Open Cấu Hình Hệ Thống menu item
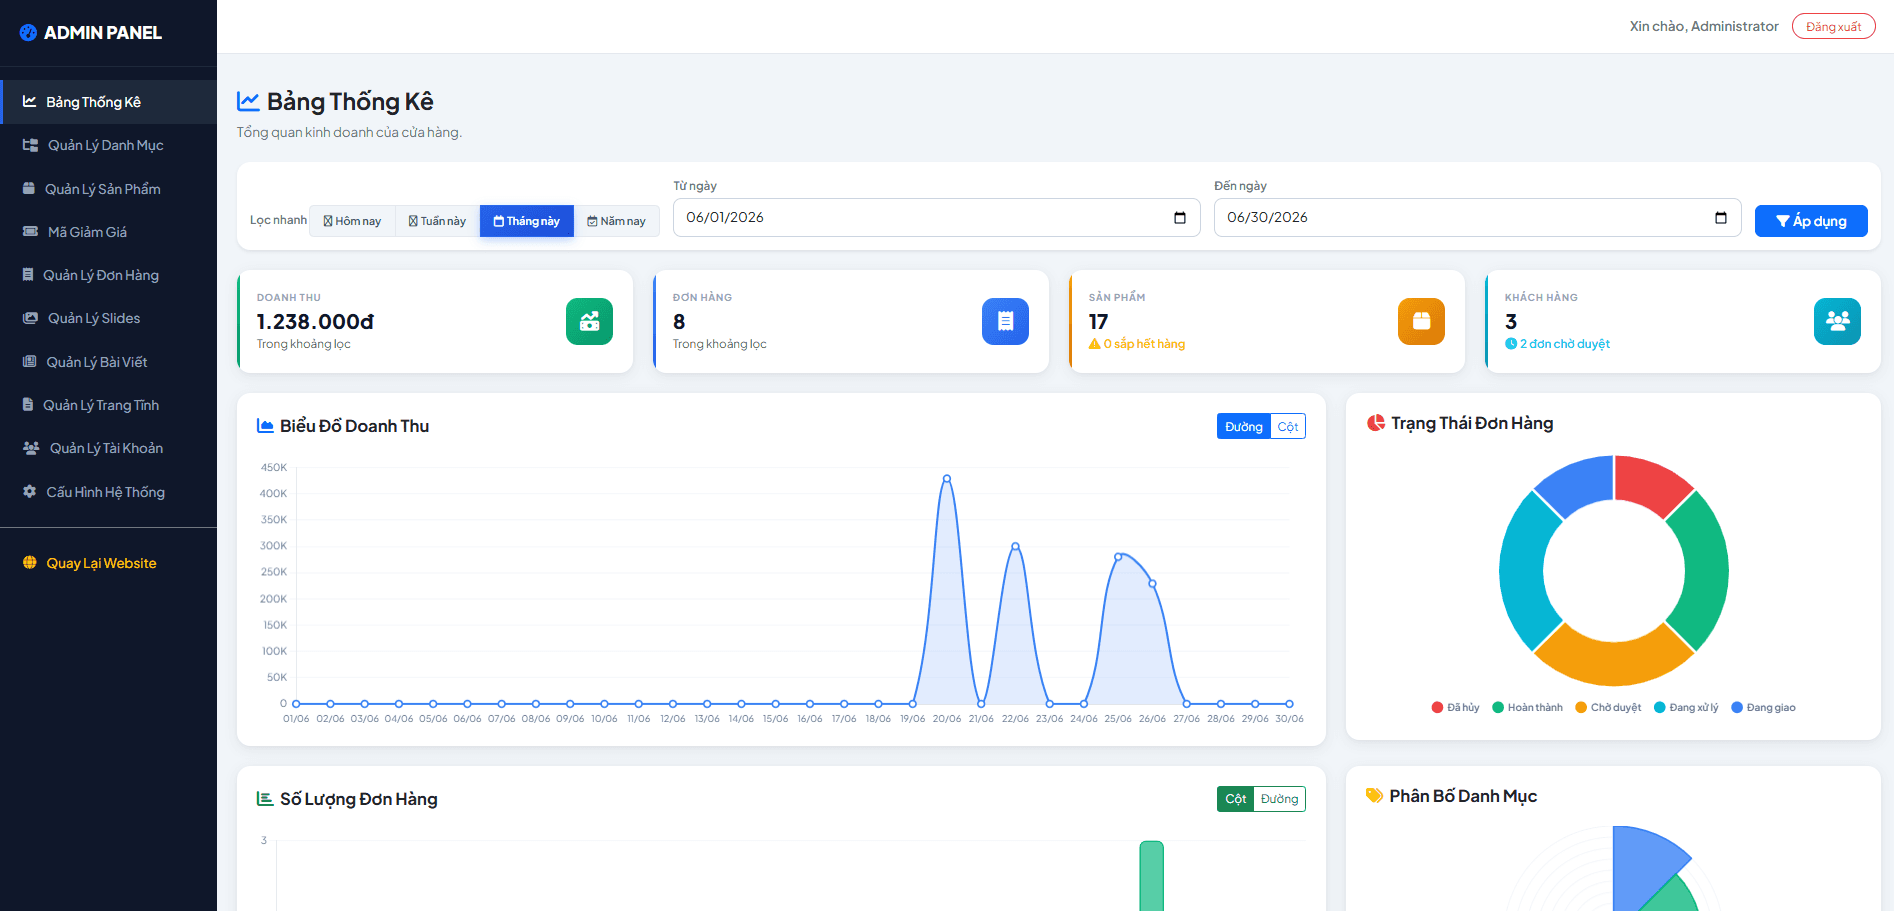The image size is (1894, 911). pos(108,492)
